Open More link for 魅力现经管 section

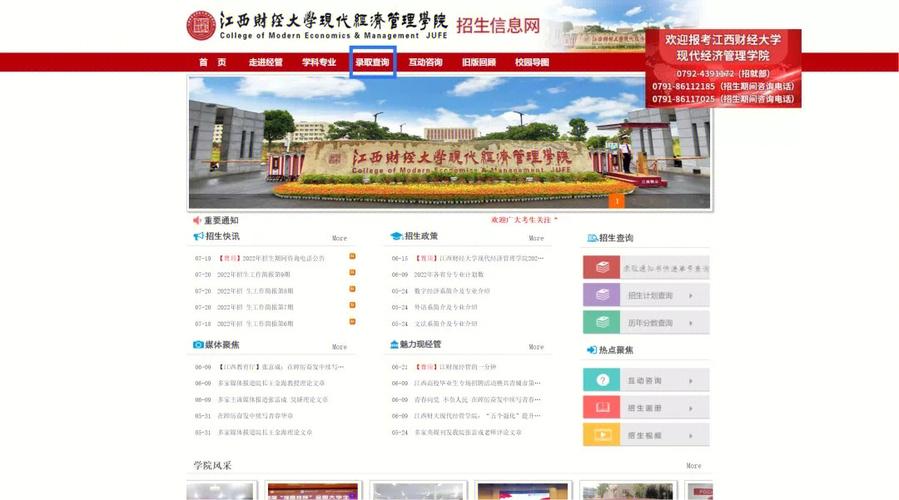click(x=536, y=347)
